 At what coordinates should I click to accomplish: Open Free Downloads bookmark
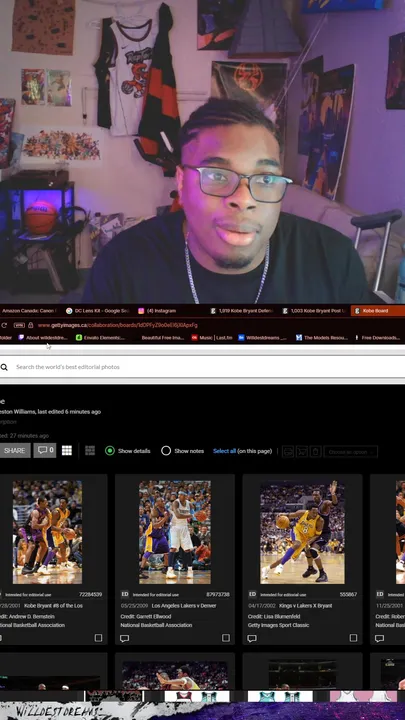(x=377, y=338)
